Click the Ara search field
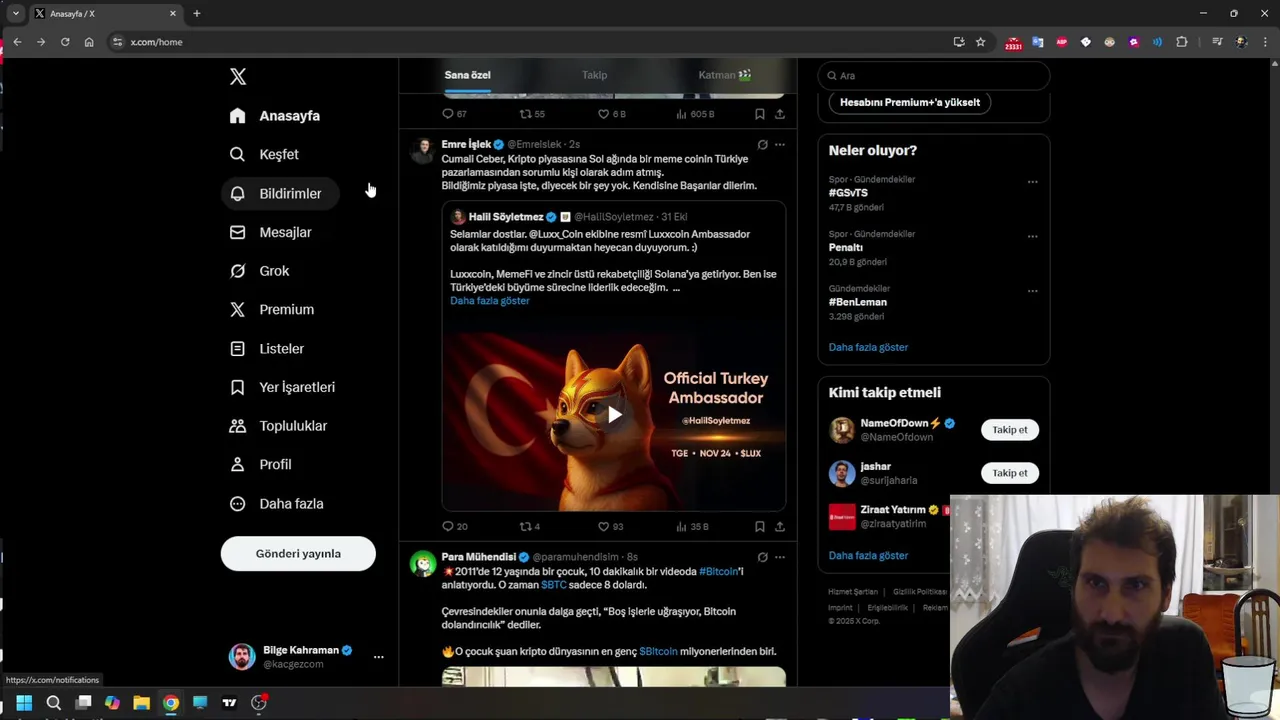 934,75
